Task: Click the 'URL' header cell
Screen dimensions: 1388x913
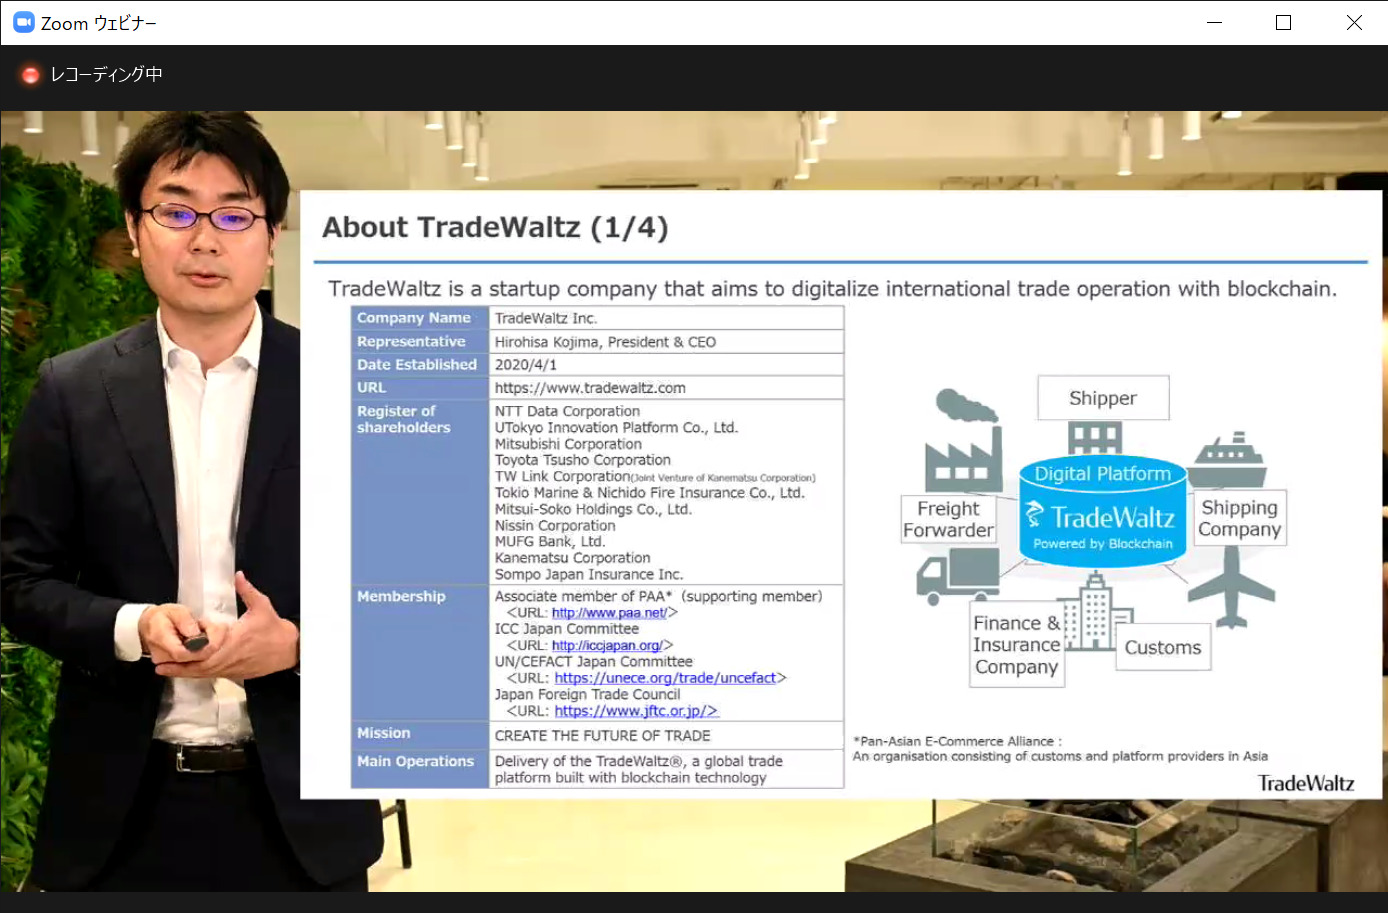Action: click(420, 388)
